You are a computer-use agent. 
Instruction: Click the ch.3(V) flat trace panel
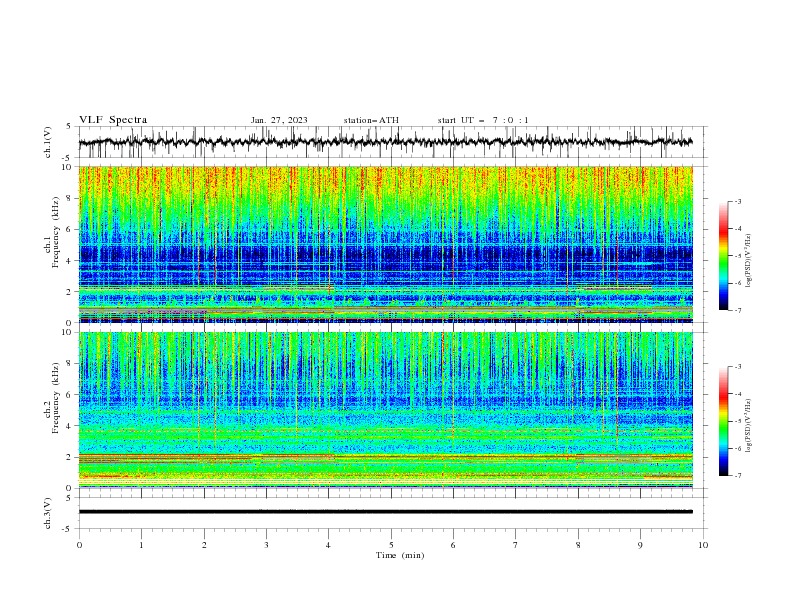pyautogui.click(x=392, y=513)
